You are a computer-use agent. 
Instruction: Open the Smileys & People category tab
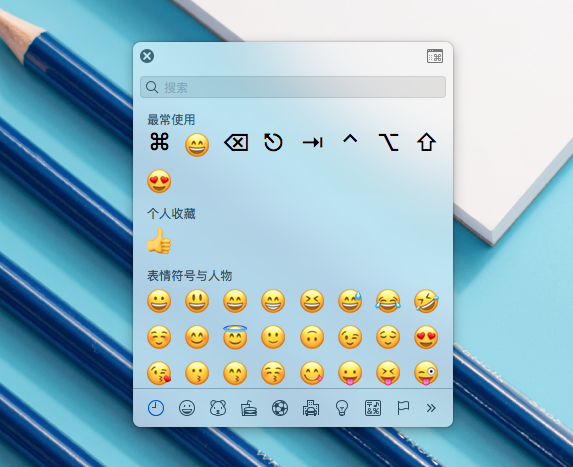coord(187,408)
